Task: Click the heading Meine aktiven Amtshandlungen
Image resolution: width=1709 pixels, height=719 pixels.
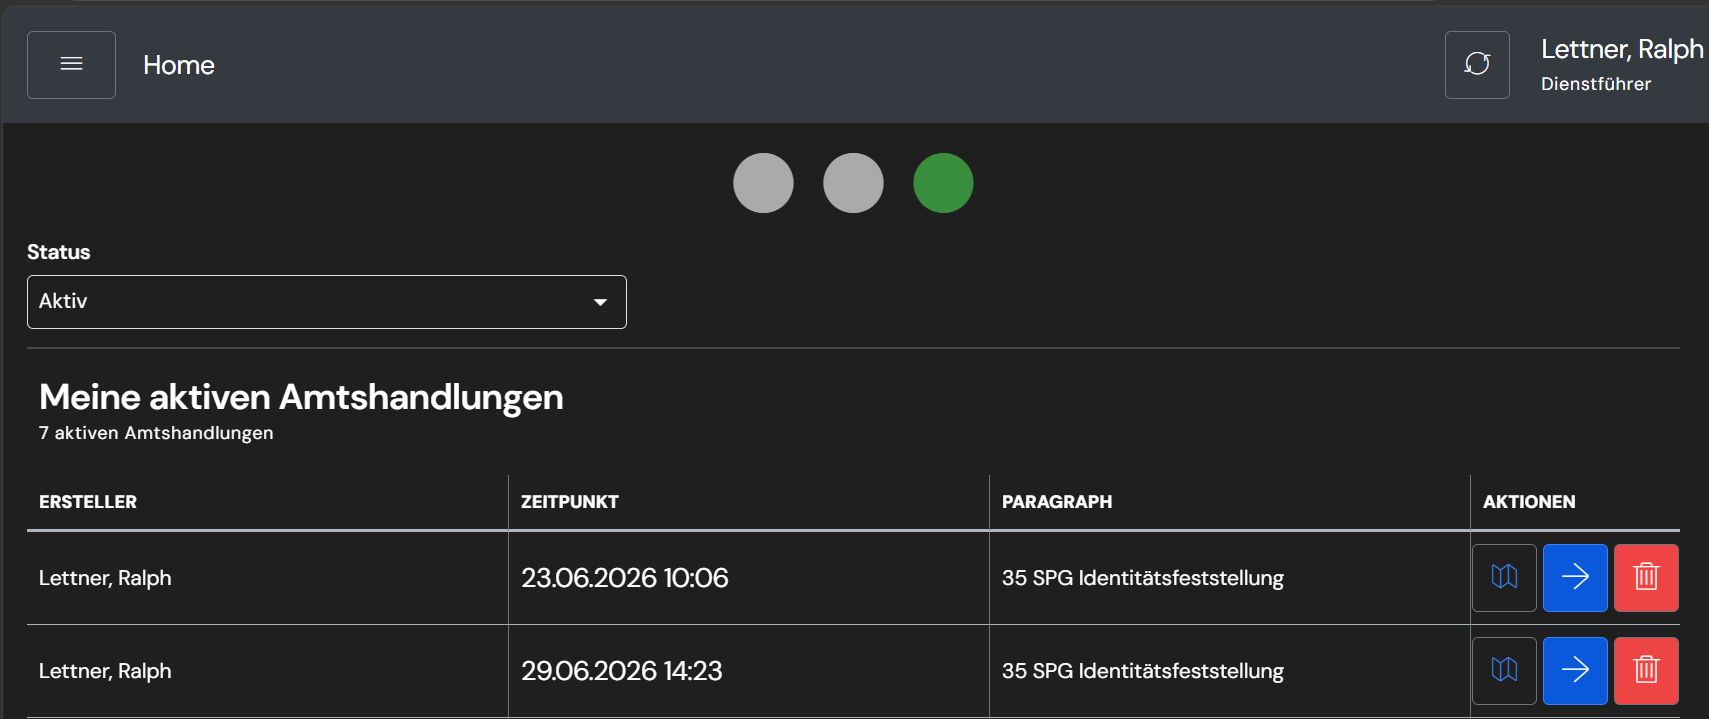Action: click(x=301, y=397)
